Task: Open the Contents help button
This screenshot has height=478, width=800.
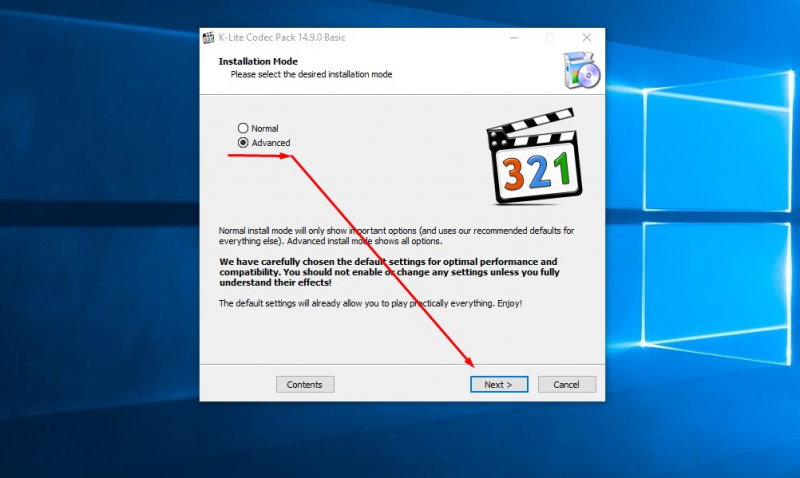Action: [x=305, y=384]
